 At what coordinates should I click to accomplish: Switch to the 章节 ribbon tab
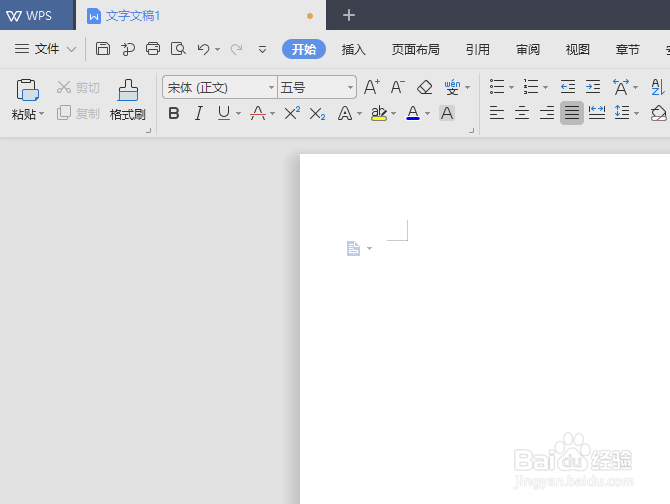coord(628,50)
